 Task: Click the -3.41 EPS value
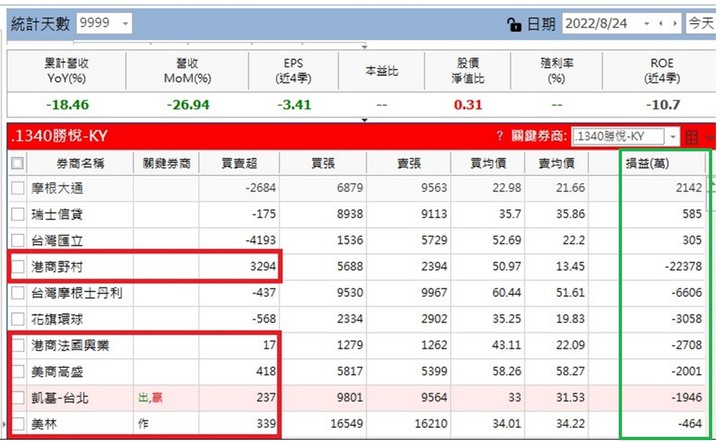(294, 105)
